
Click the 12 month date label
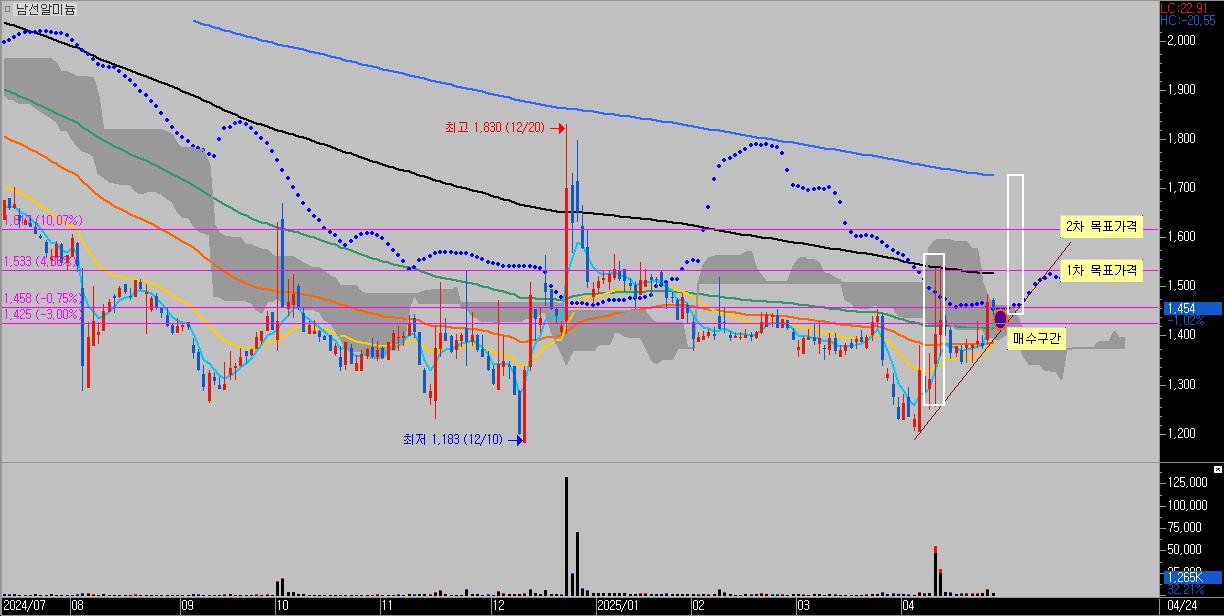coord(499,605)
